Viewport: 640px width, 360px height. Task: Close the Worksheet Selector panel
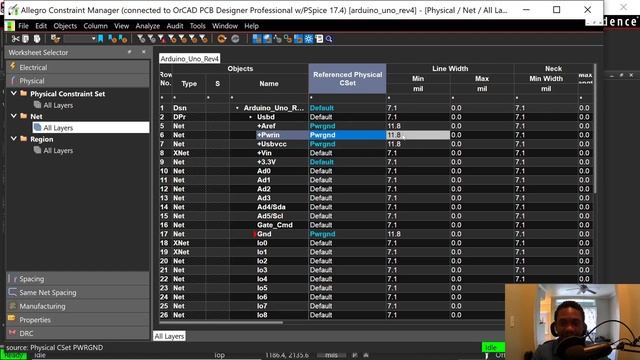pos(144,52)
